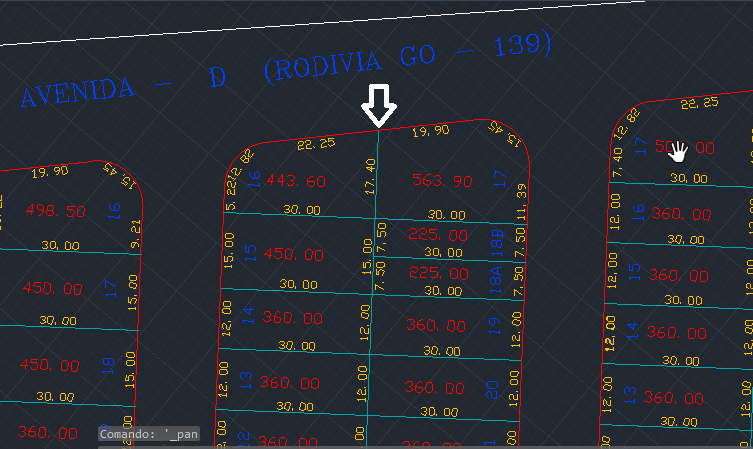
Task: Click the 17.40 dimension text
Action: click(x=372, y=182)
